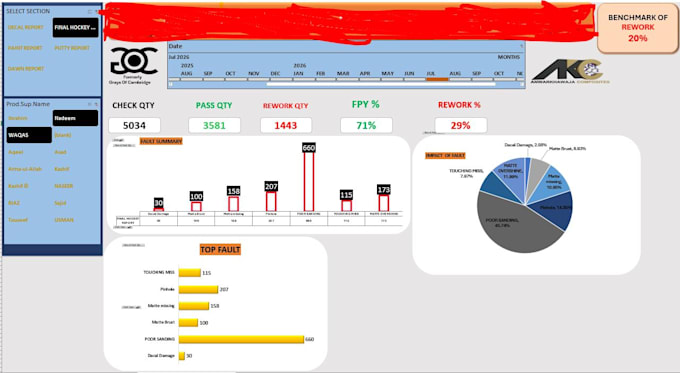
Task: Click the TOP FAULT chart title
Action: tap(220, 249)
